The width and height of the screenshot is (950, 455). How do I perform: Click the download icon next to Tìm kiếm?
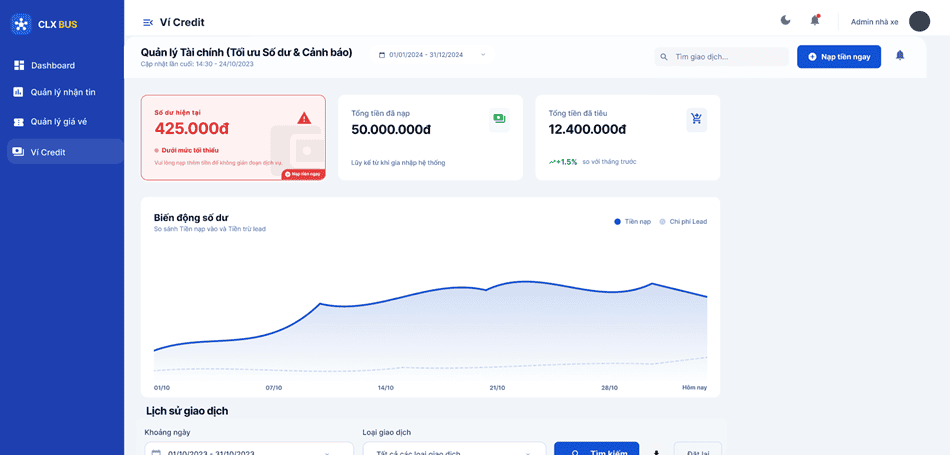pyautogui.click(x=657, y=452)
